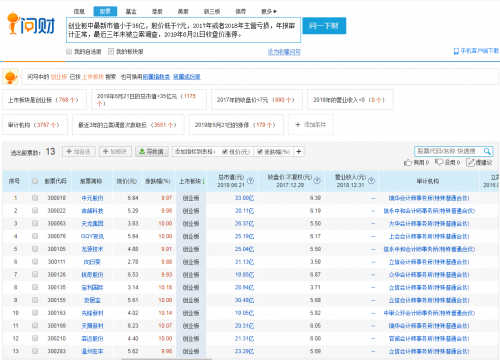Click help icon on 收盘价 column header
Screen dimensions: 500x360
[x=317, y=181]
